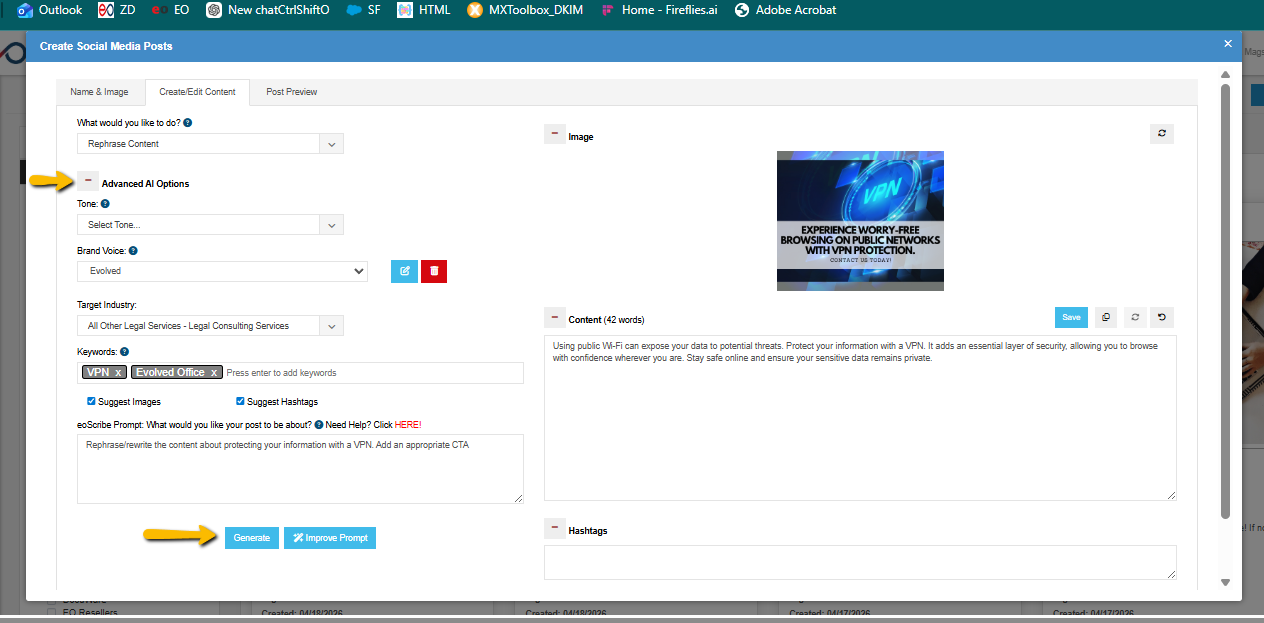
Task: Collapse the Image section
Action: click(x=555, y=133)
